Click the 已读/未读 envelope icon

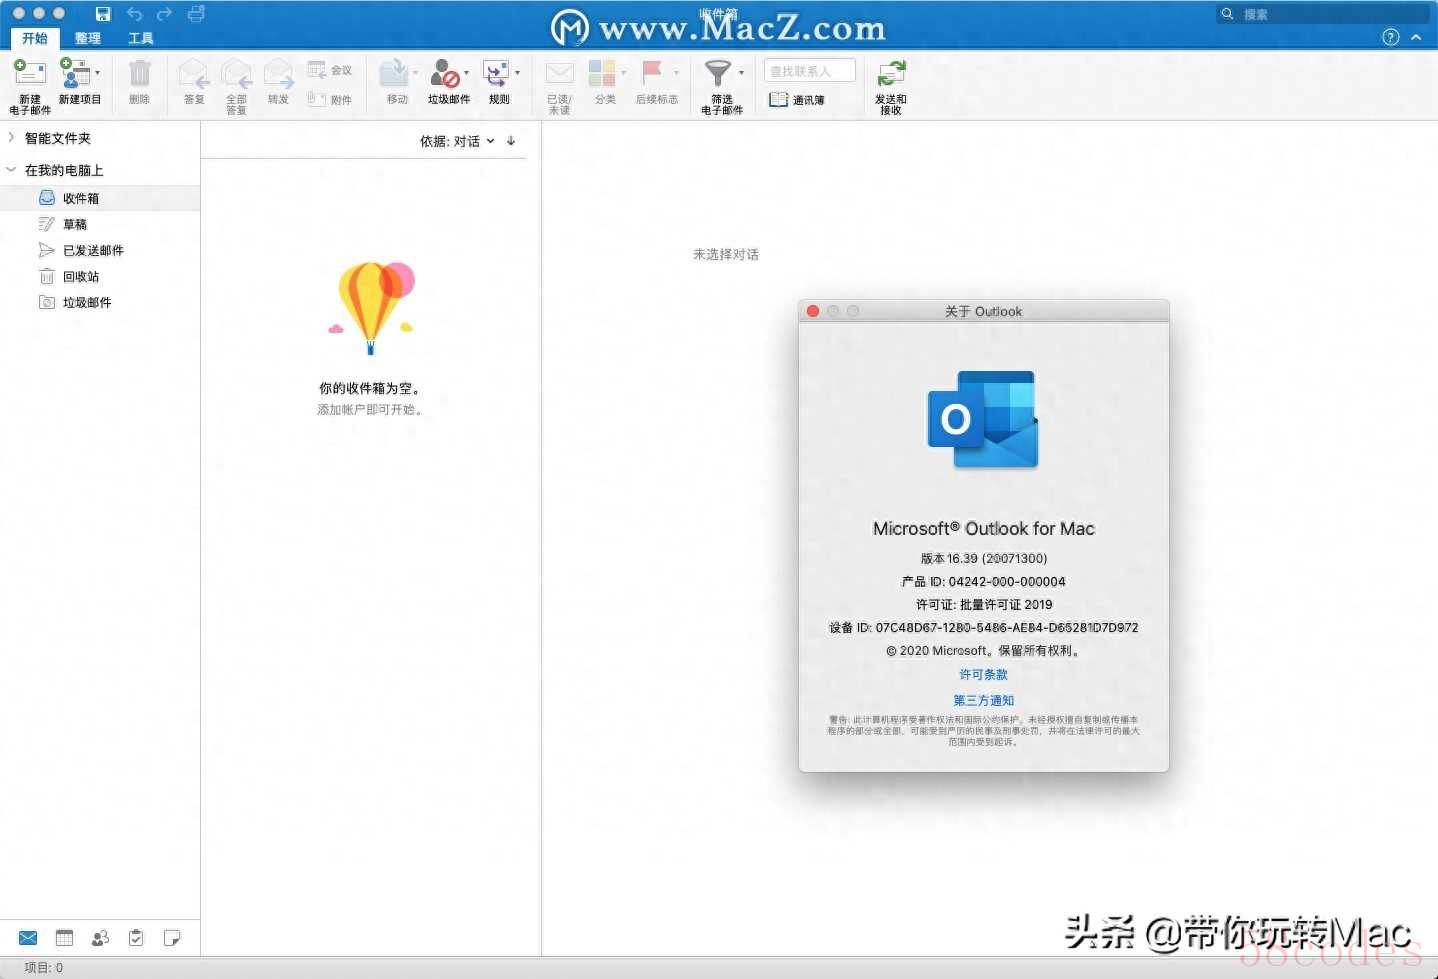click(559, 73)
